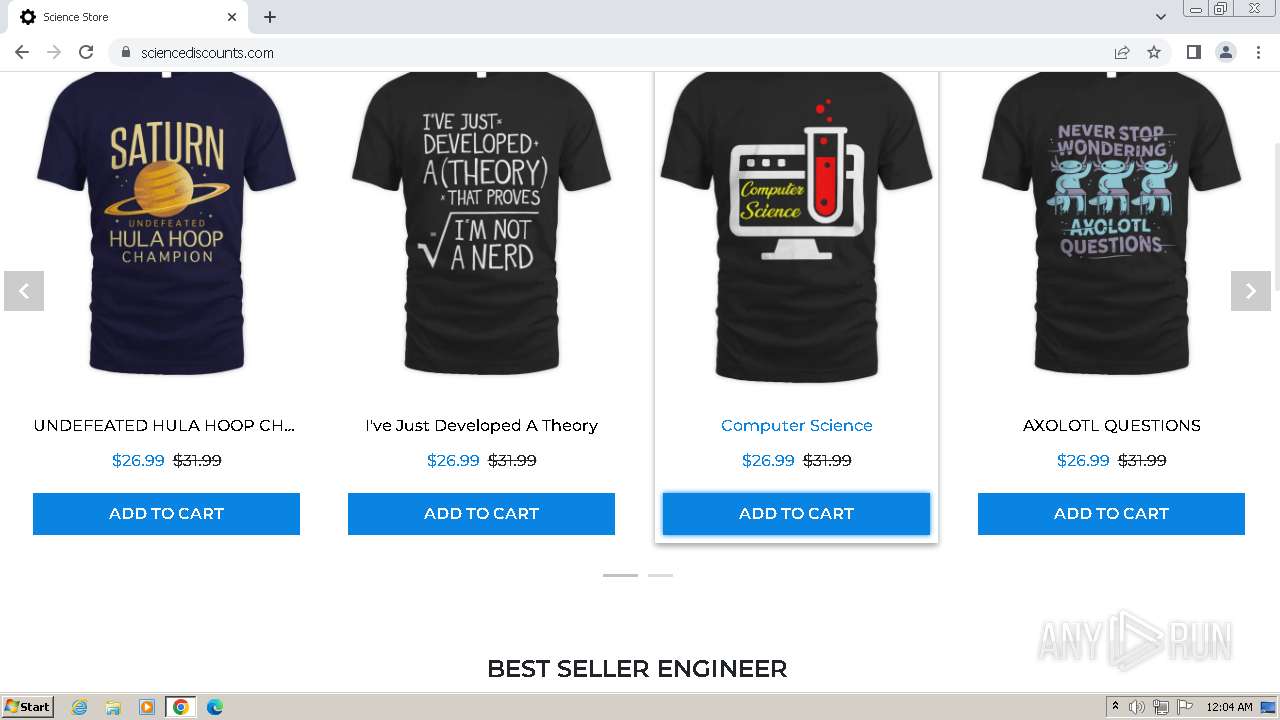
Task: Open the AXOLOTL QUESTIONS product link
Action: click(1111, 425)
